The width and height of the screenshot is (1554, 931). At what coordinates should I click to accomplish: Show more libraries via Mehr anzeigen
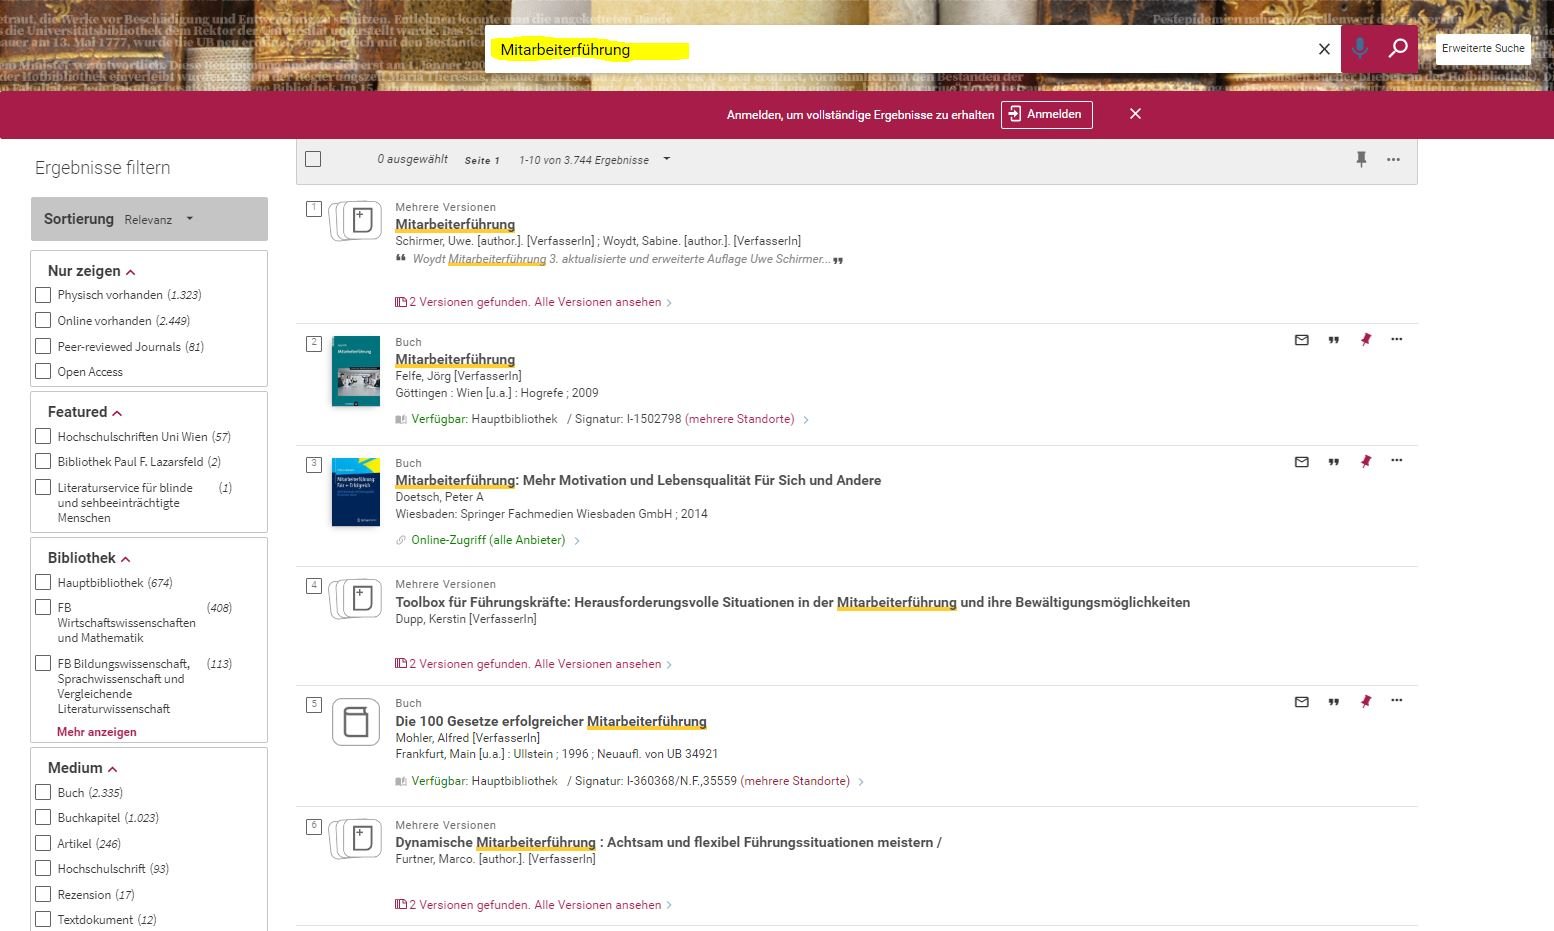tap(97, 732)
